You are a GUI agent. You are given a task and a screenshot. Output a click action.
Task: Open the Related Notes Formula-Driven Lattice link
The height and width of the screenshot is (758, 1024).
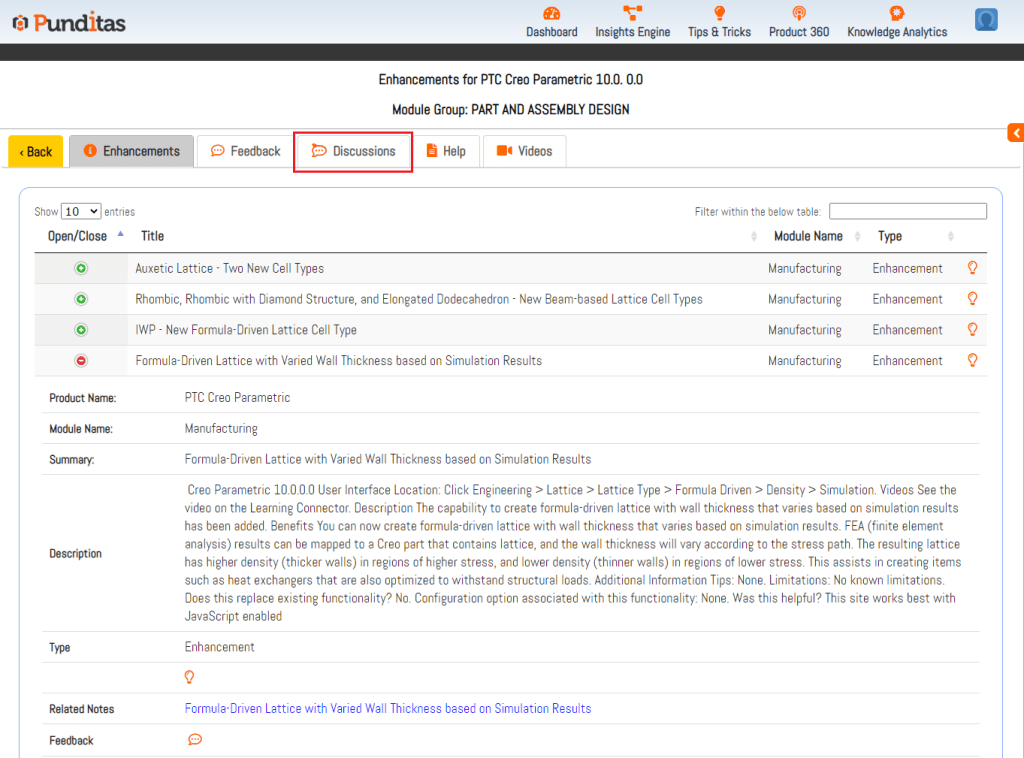click(387, 709)
